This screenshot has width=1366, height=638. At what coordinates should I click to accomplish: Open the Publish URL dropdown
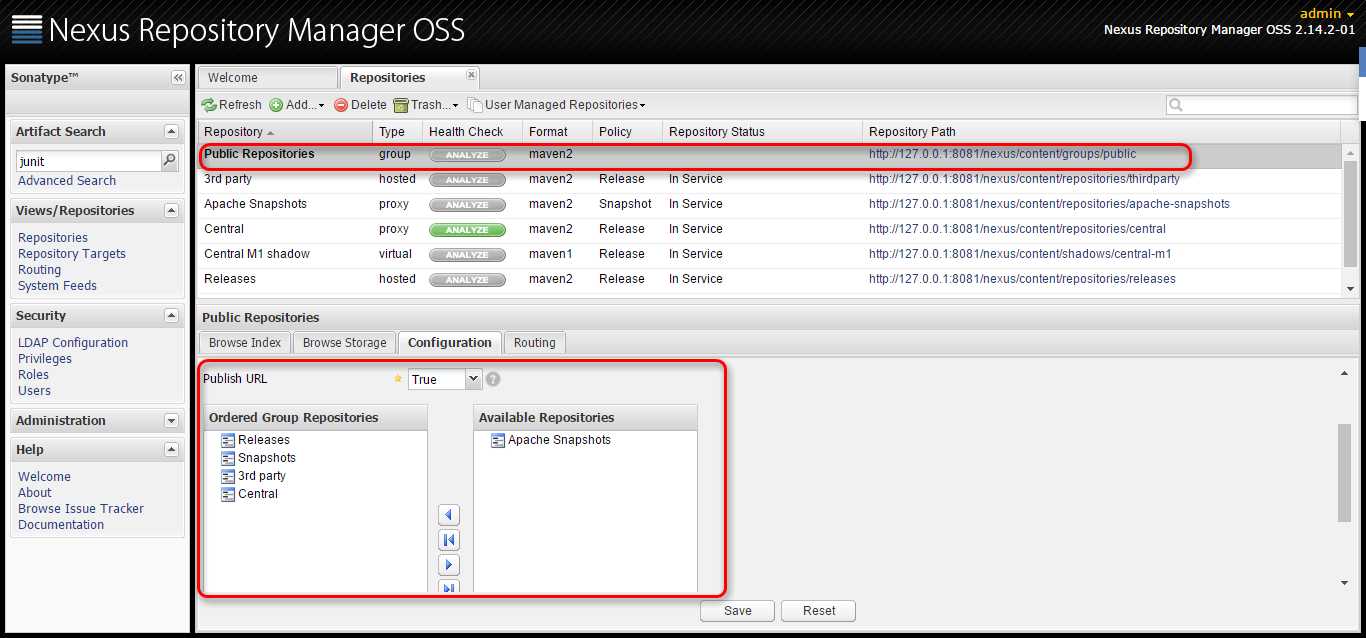[474, 379]
